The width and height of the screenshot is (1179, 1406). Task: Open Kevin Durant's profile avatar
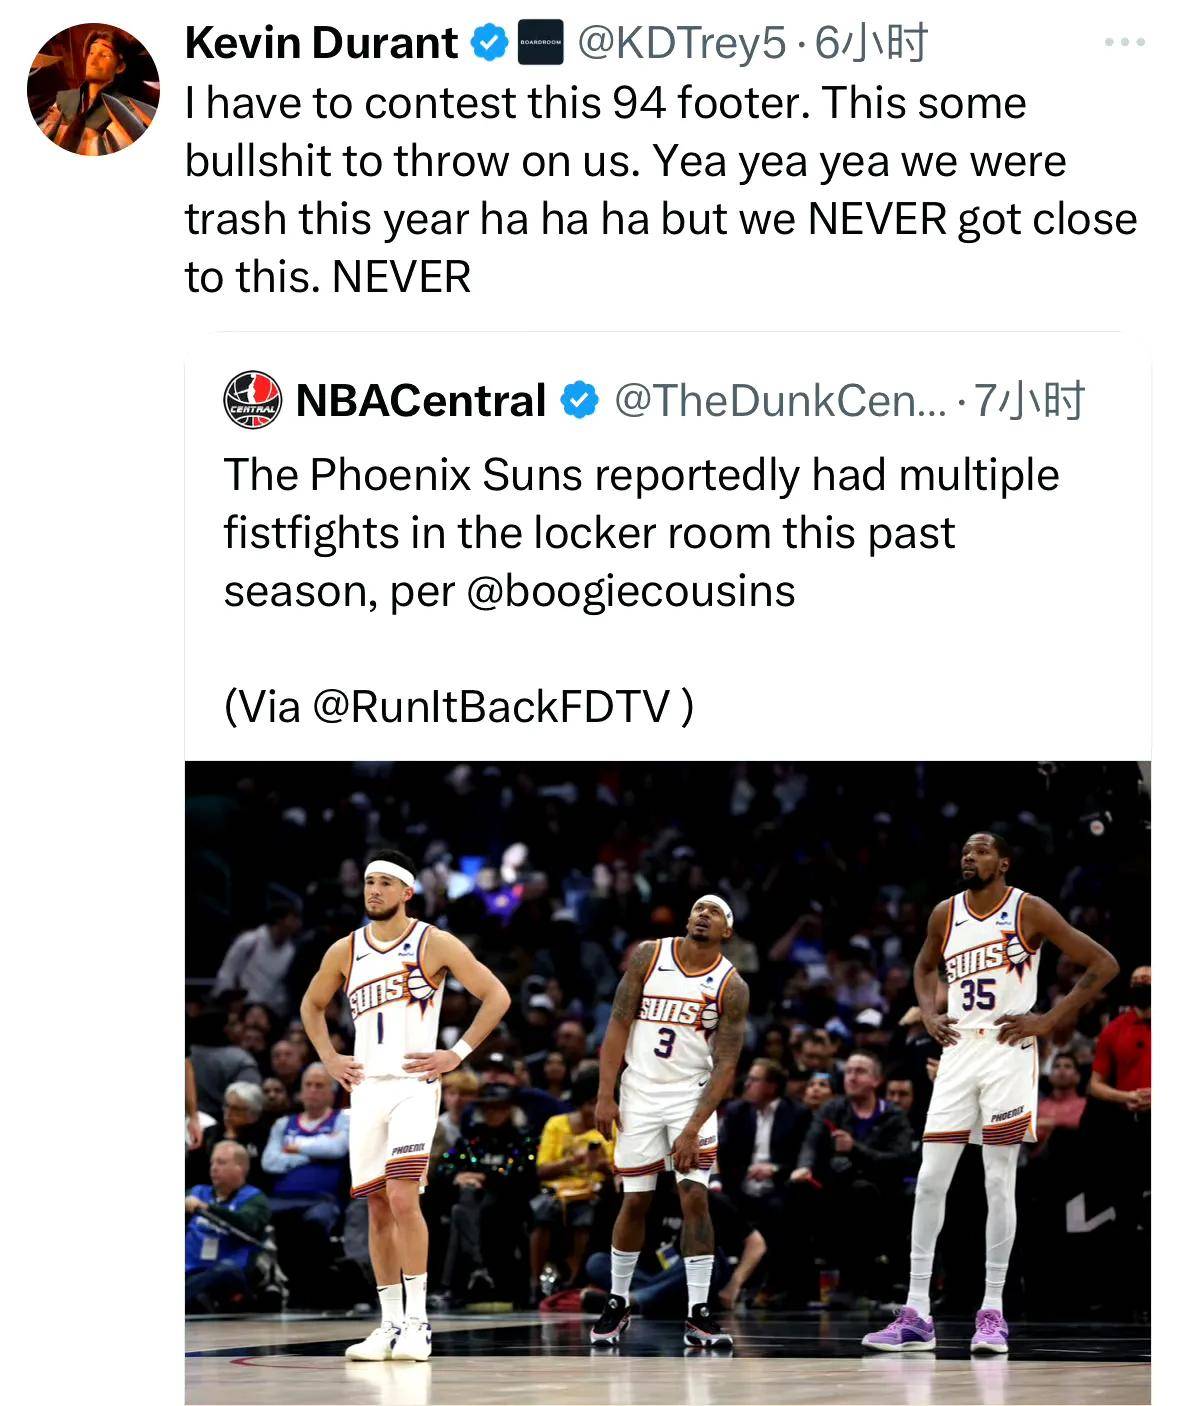(92, 90)
